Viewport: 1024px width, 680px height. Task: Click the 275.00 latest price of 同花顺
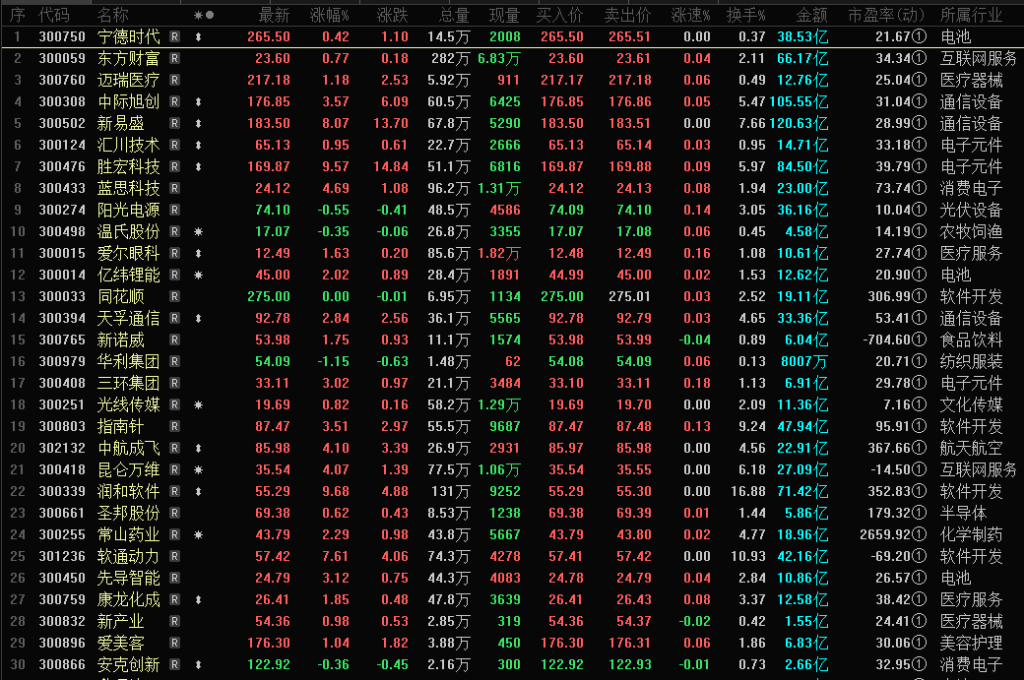[269, 297]
